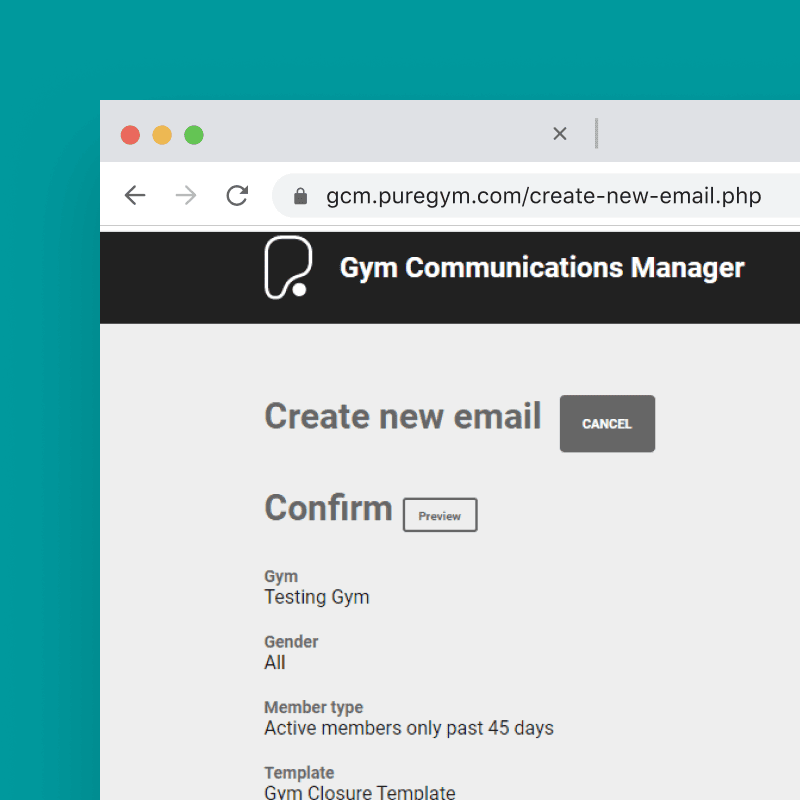Click the 'Gym Communications Manager' title
This screenshot has width=800, height=800.
[x=541, y=268]
